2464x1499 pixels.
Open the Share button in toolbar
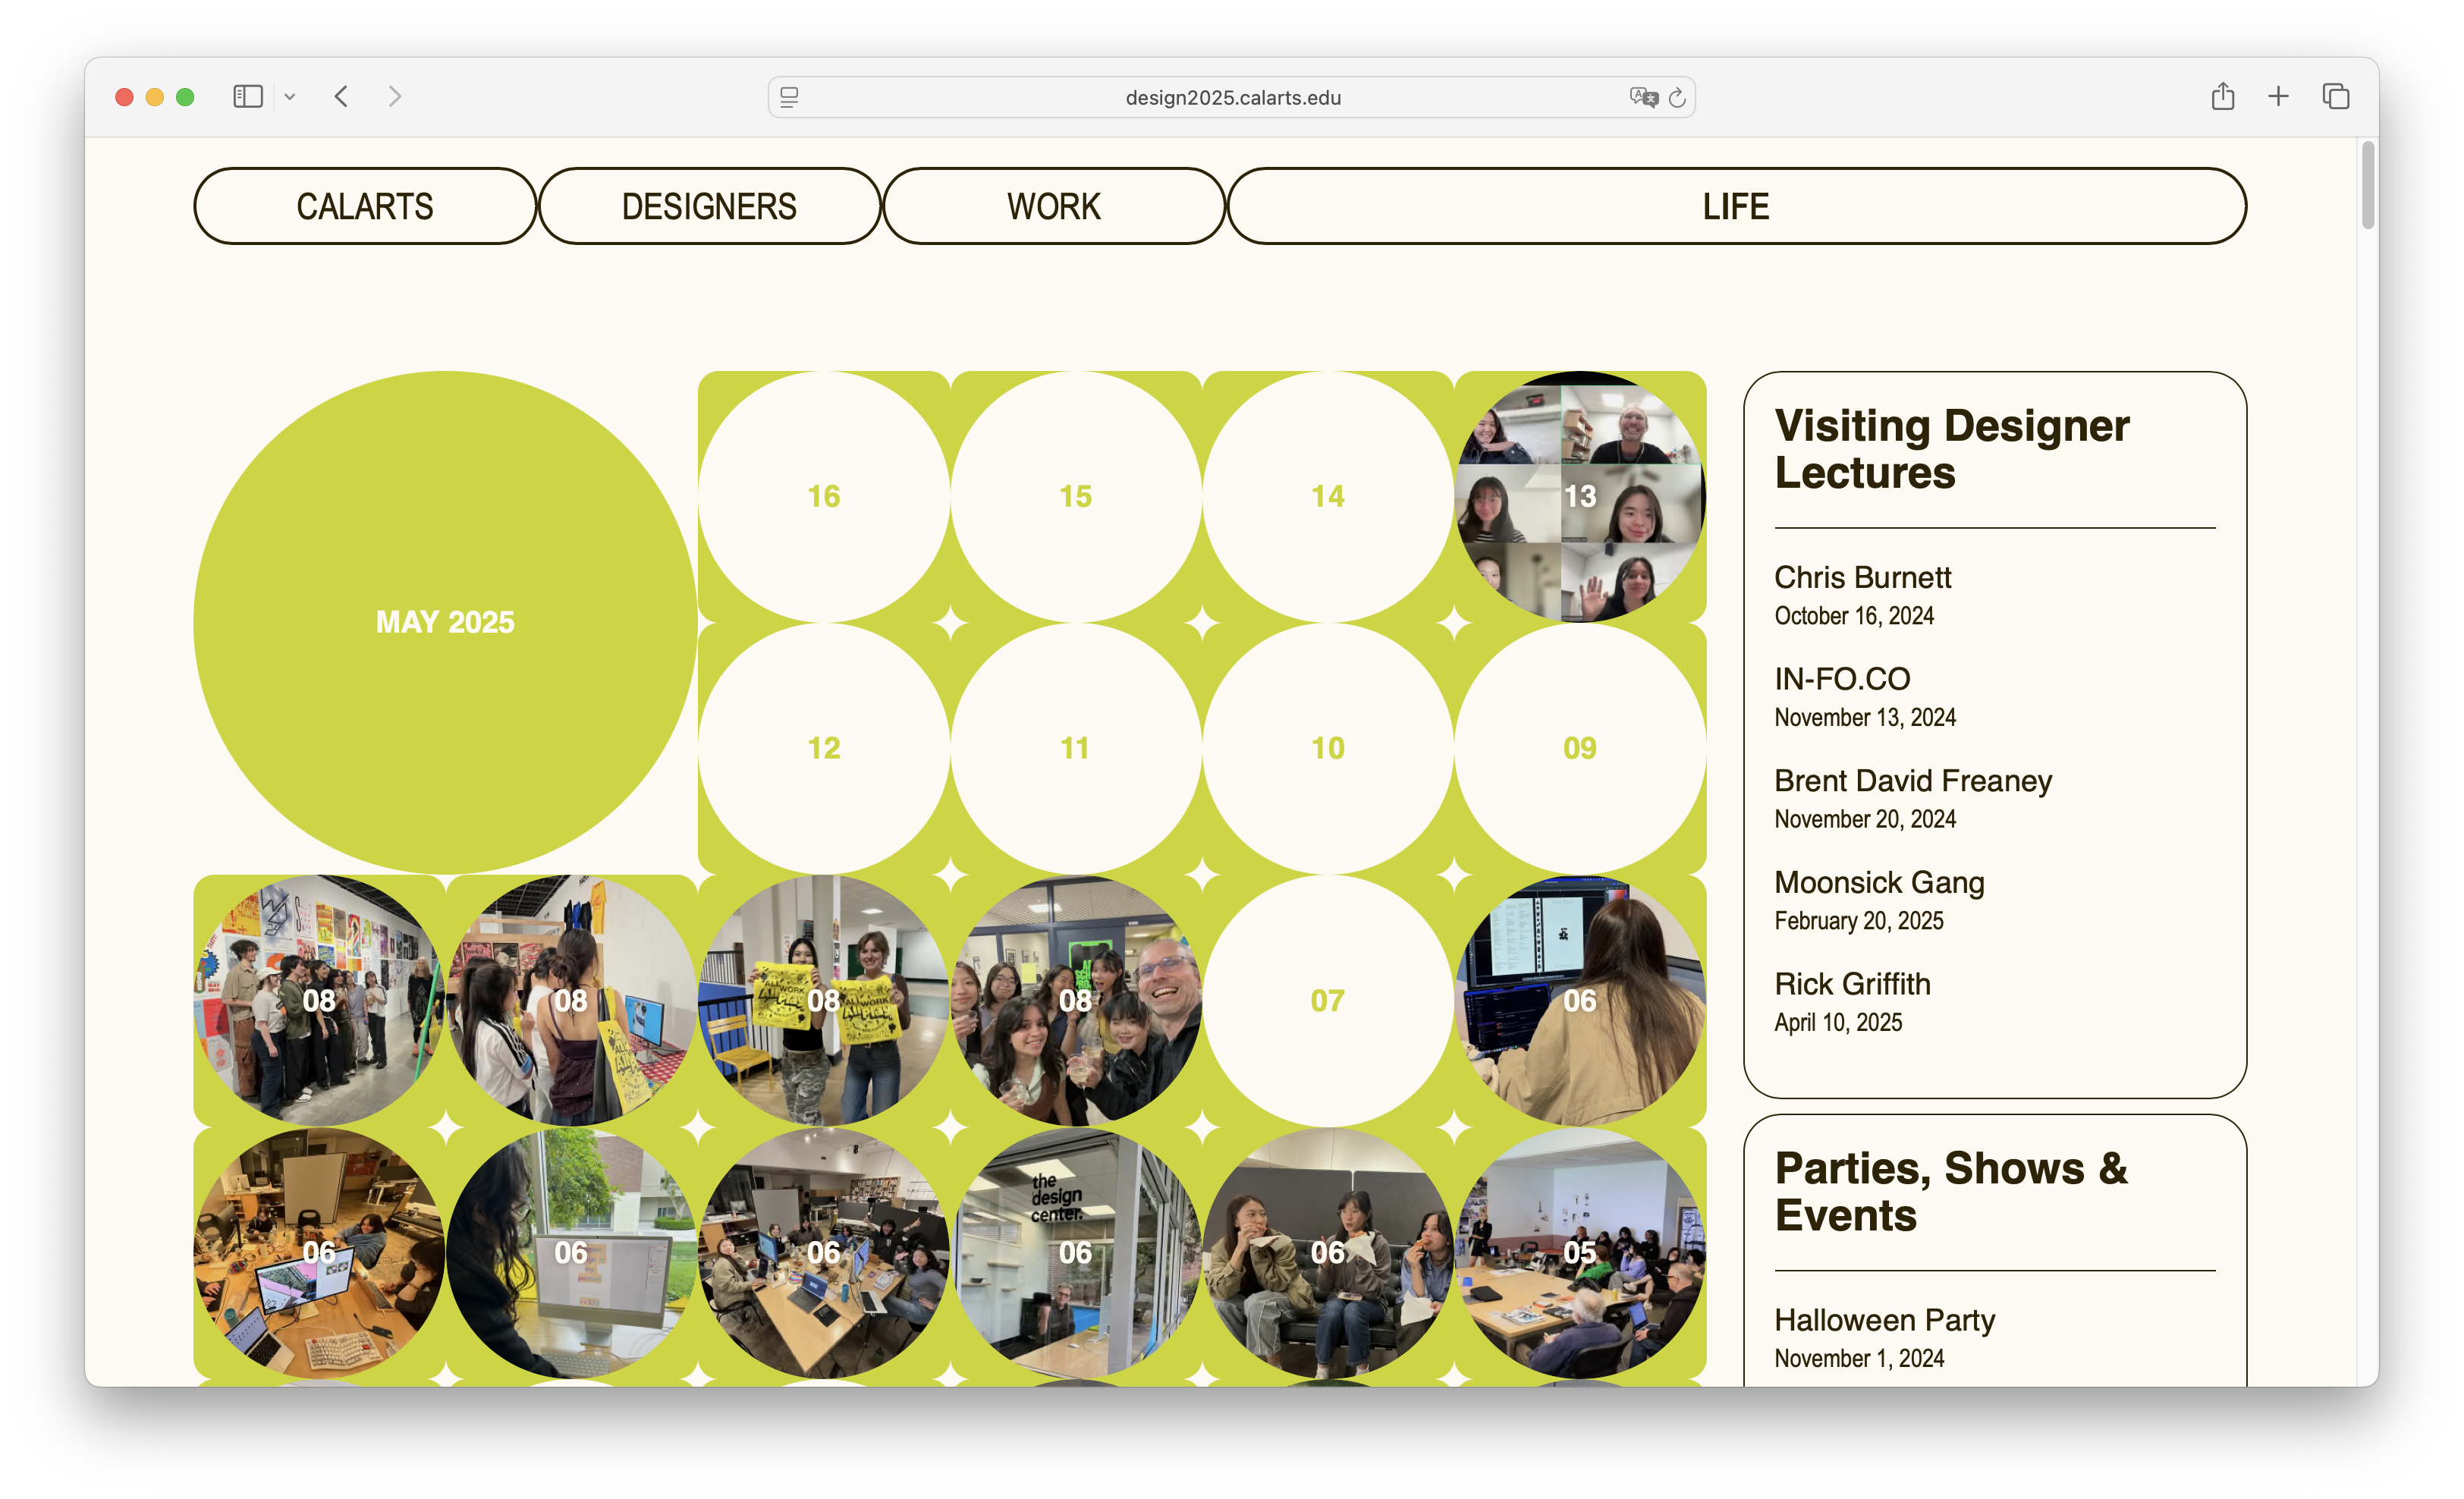(2222, 97)
